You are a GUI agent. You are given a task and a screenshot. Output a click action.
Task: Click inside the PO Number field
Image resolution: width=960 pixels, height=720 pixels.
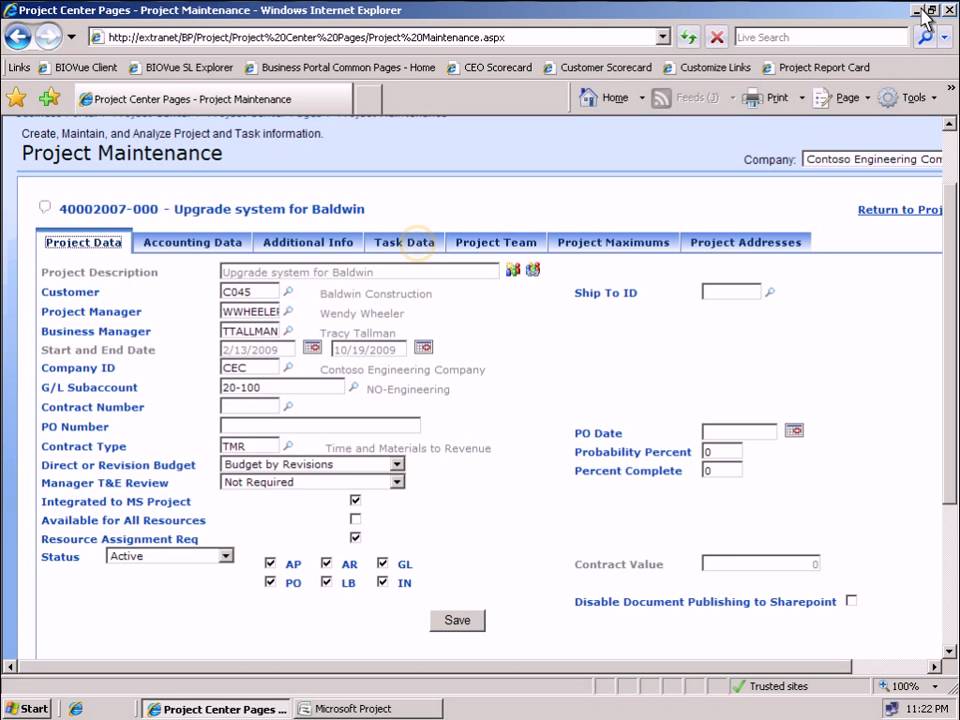(320, 426)
